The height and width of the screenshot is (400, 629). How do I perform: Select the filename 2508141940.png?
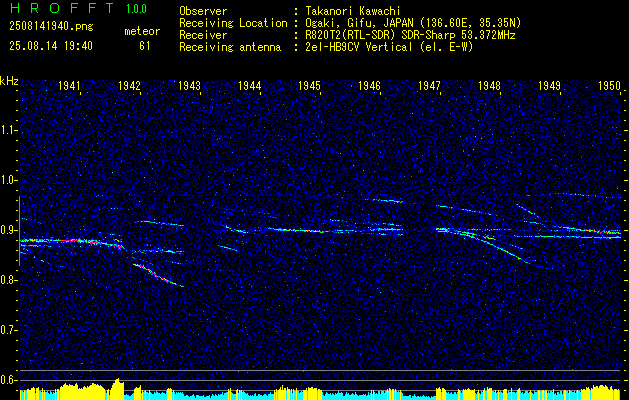coord(51,27)
